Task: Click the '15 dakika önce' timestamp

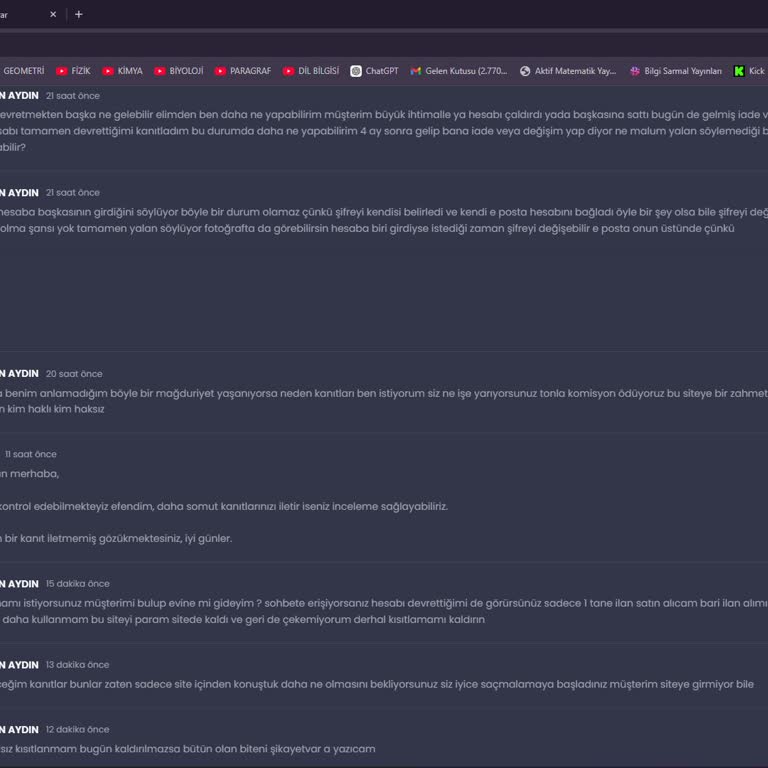Action: click(77, 583)
